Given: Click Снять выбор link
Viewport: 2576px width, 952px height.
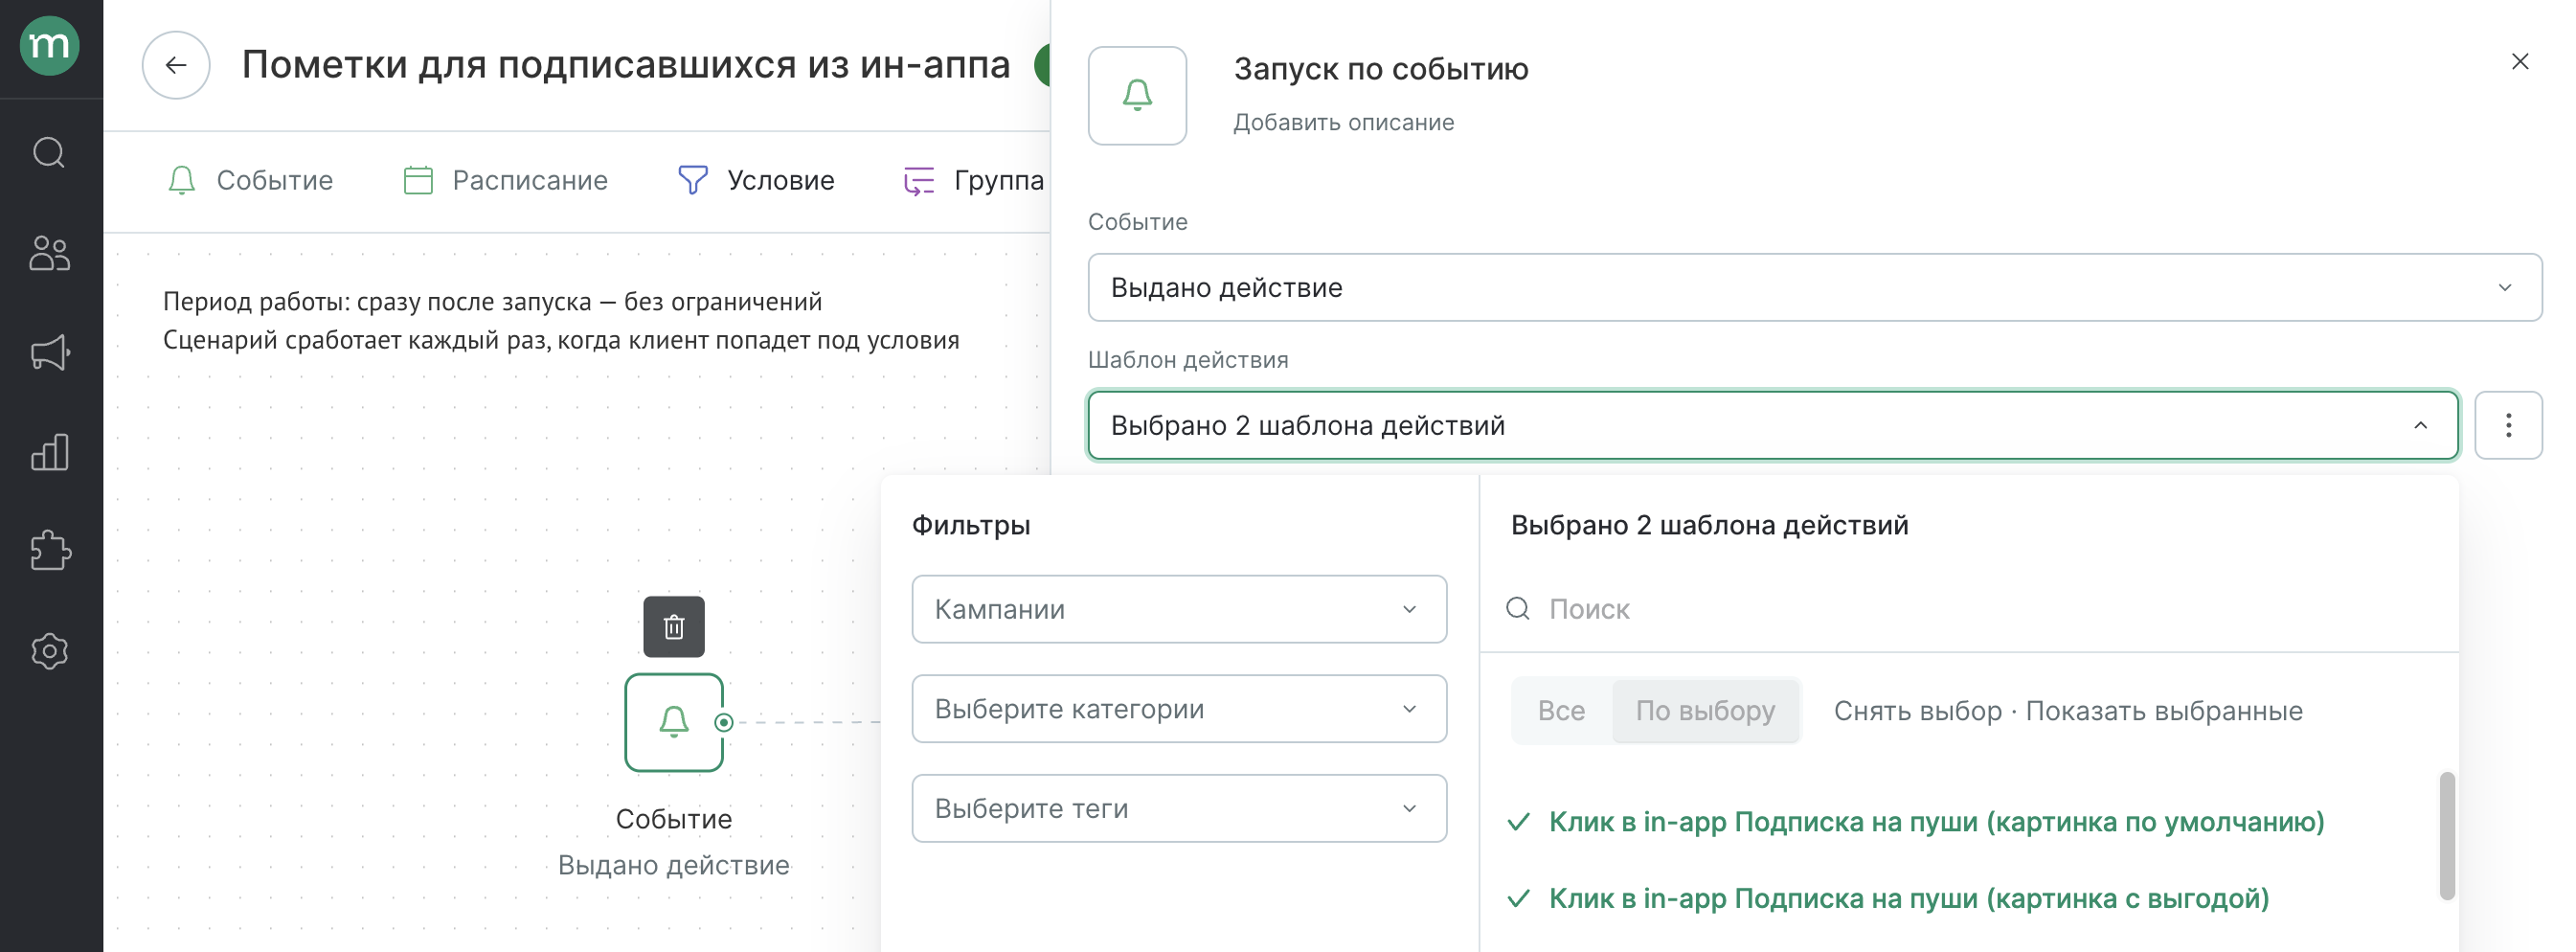Looking at the screenshot, I should [x=1917, y=711].
